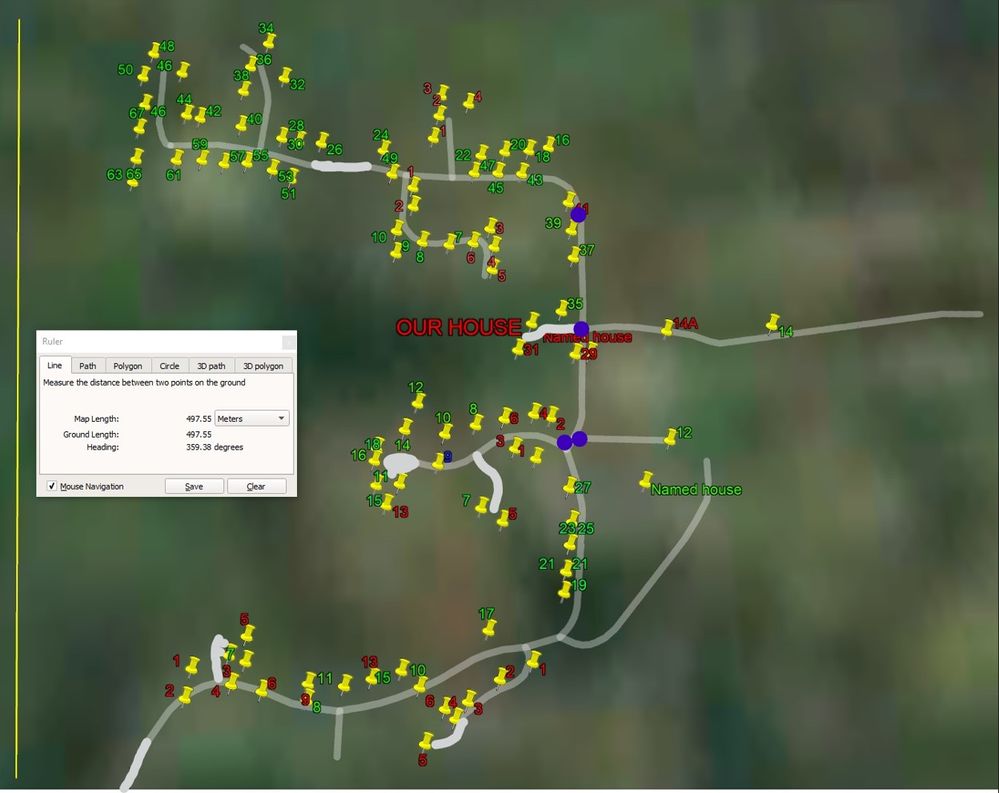Viewport: 999px width, 793px height.
Task: Click the red OUR HOUSE label
Action: 458,327
